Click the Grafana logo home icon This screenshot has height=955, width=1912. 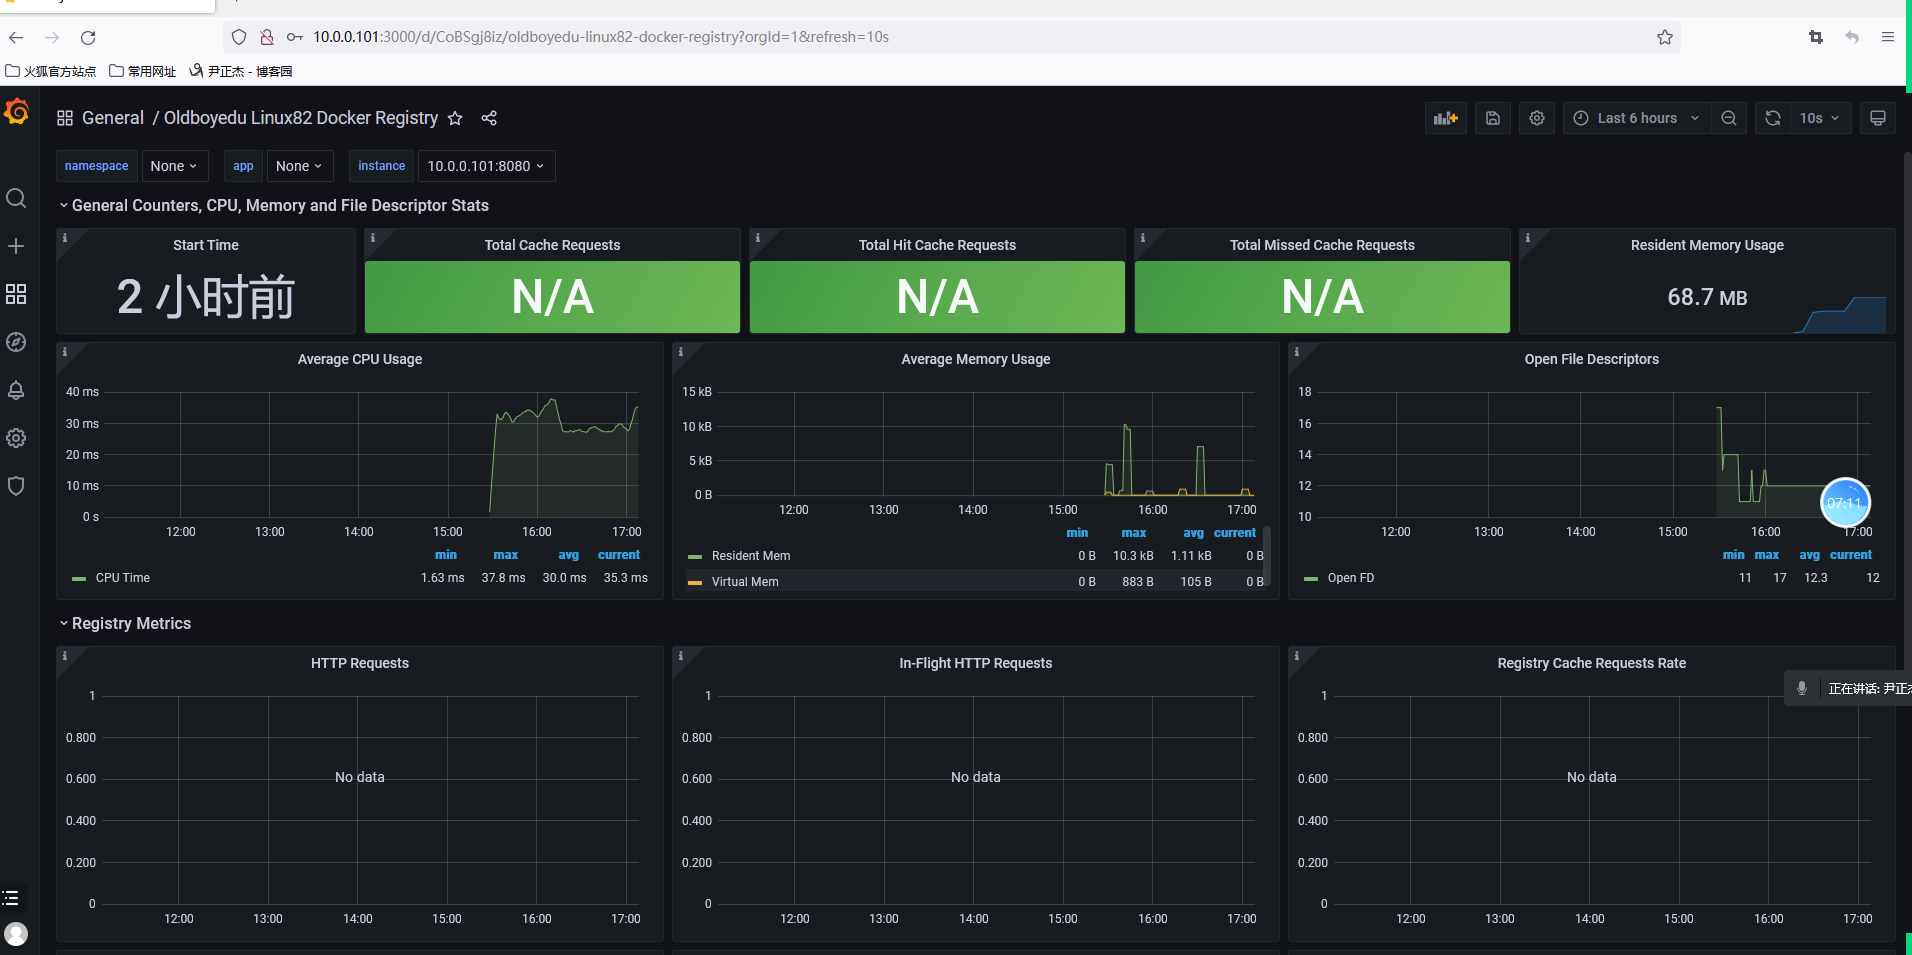[16, 111]
